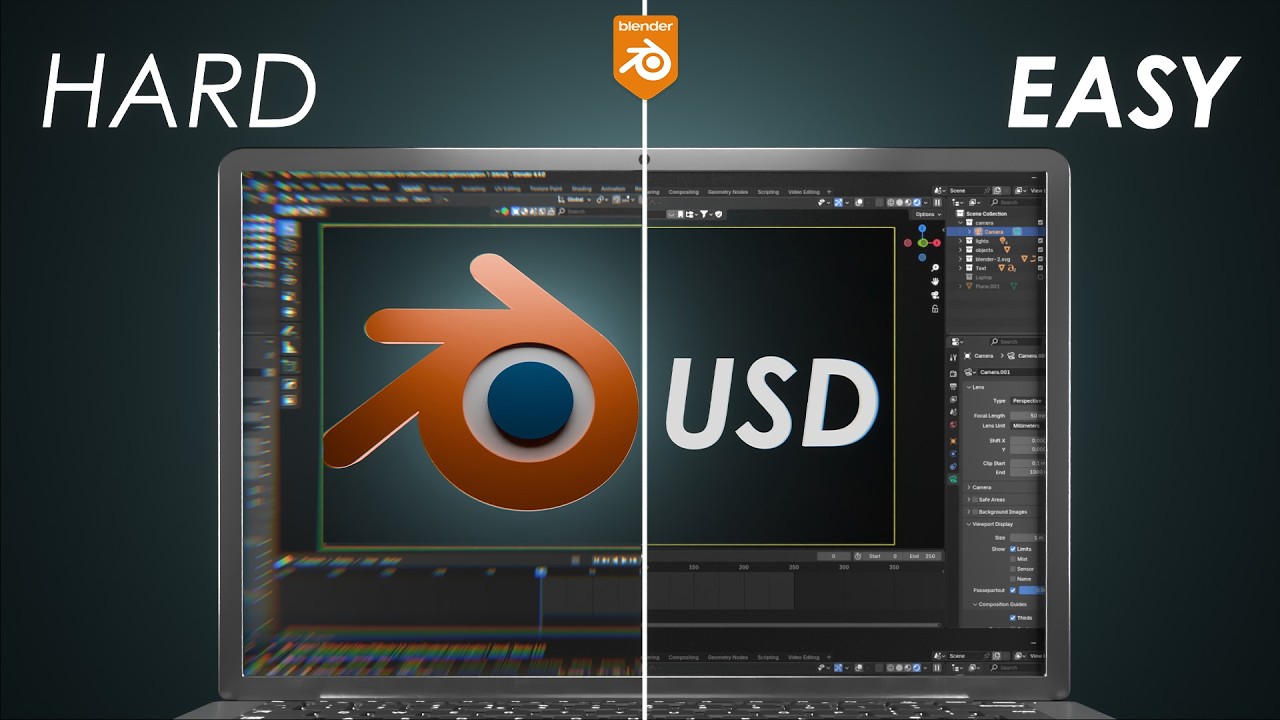
Task: Click the Camera.001 data name field
Action: click(x=1011, y=372)
